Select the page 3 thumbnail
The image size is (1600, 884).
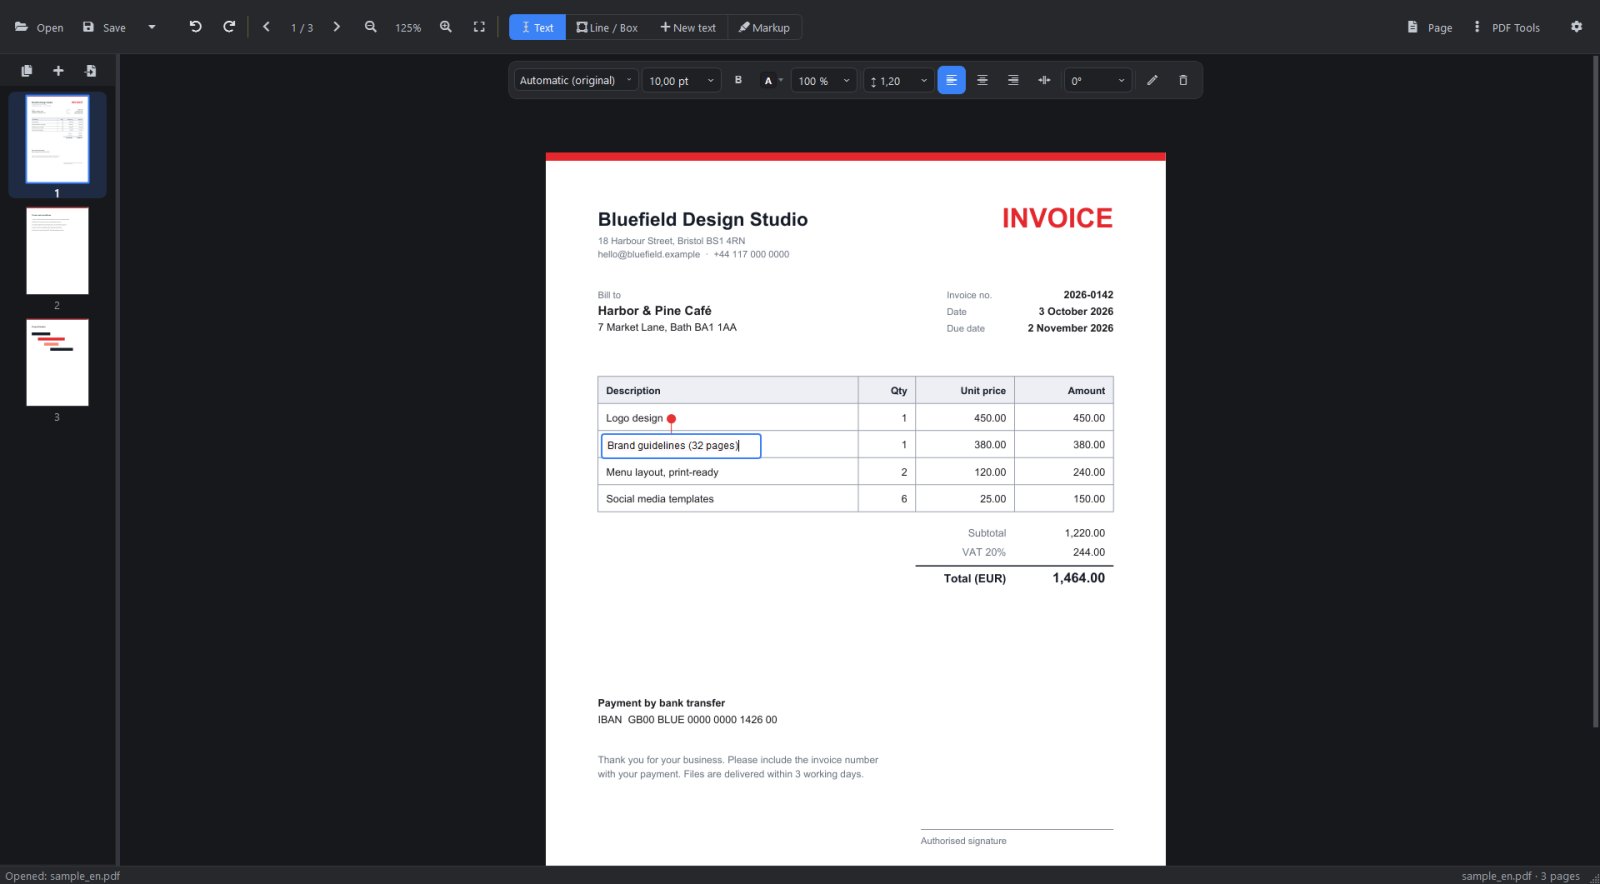(57, 362)
